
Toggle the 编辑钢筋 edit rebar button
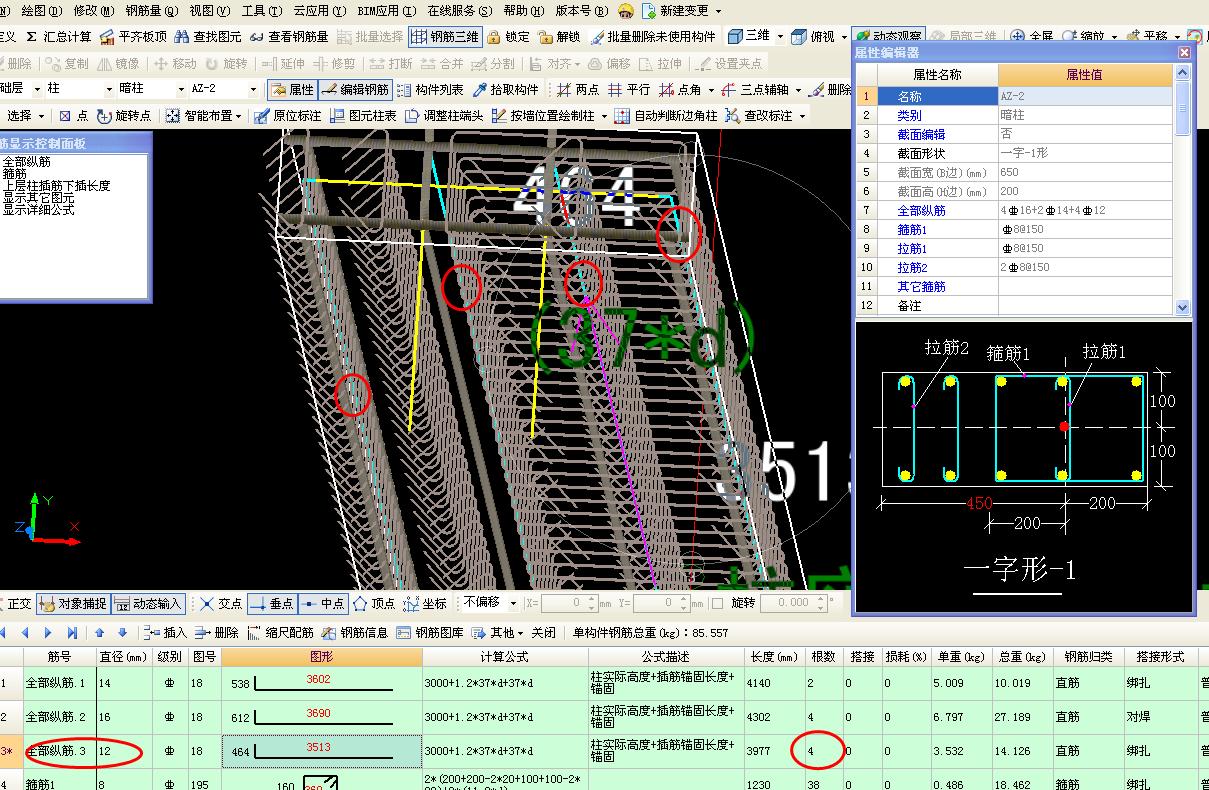point(355,90)
